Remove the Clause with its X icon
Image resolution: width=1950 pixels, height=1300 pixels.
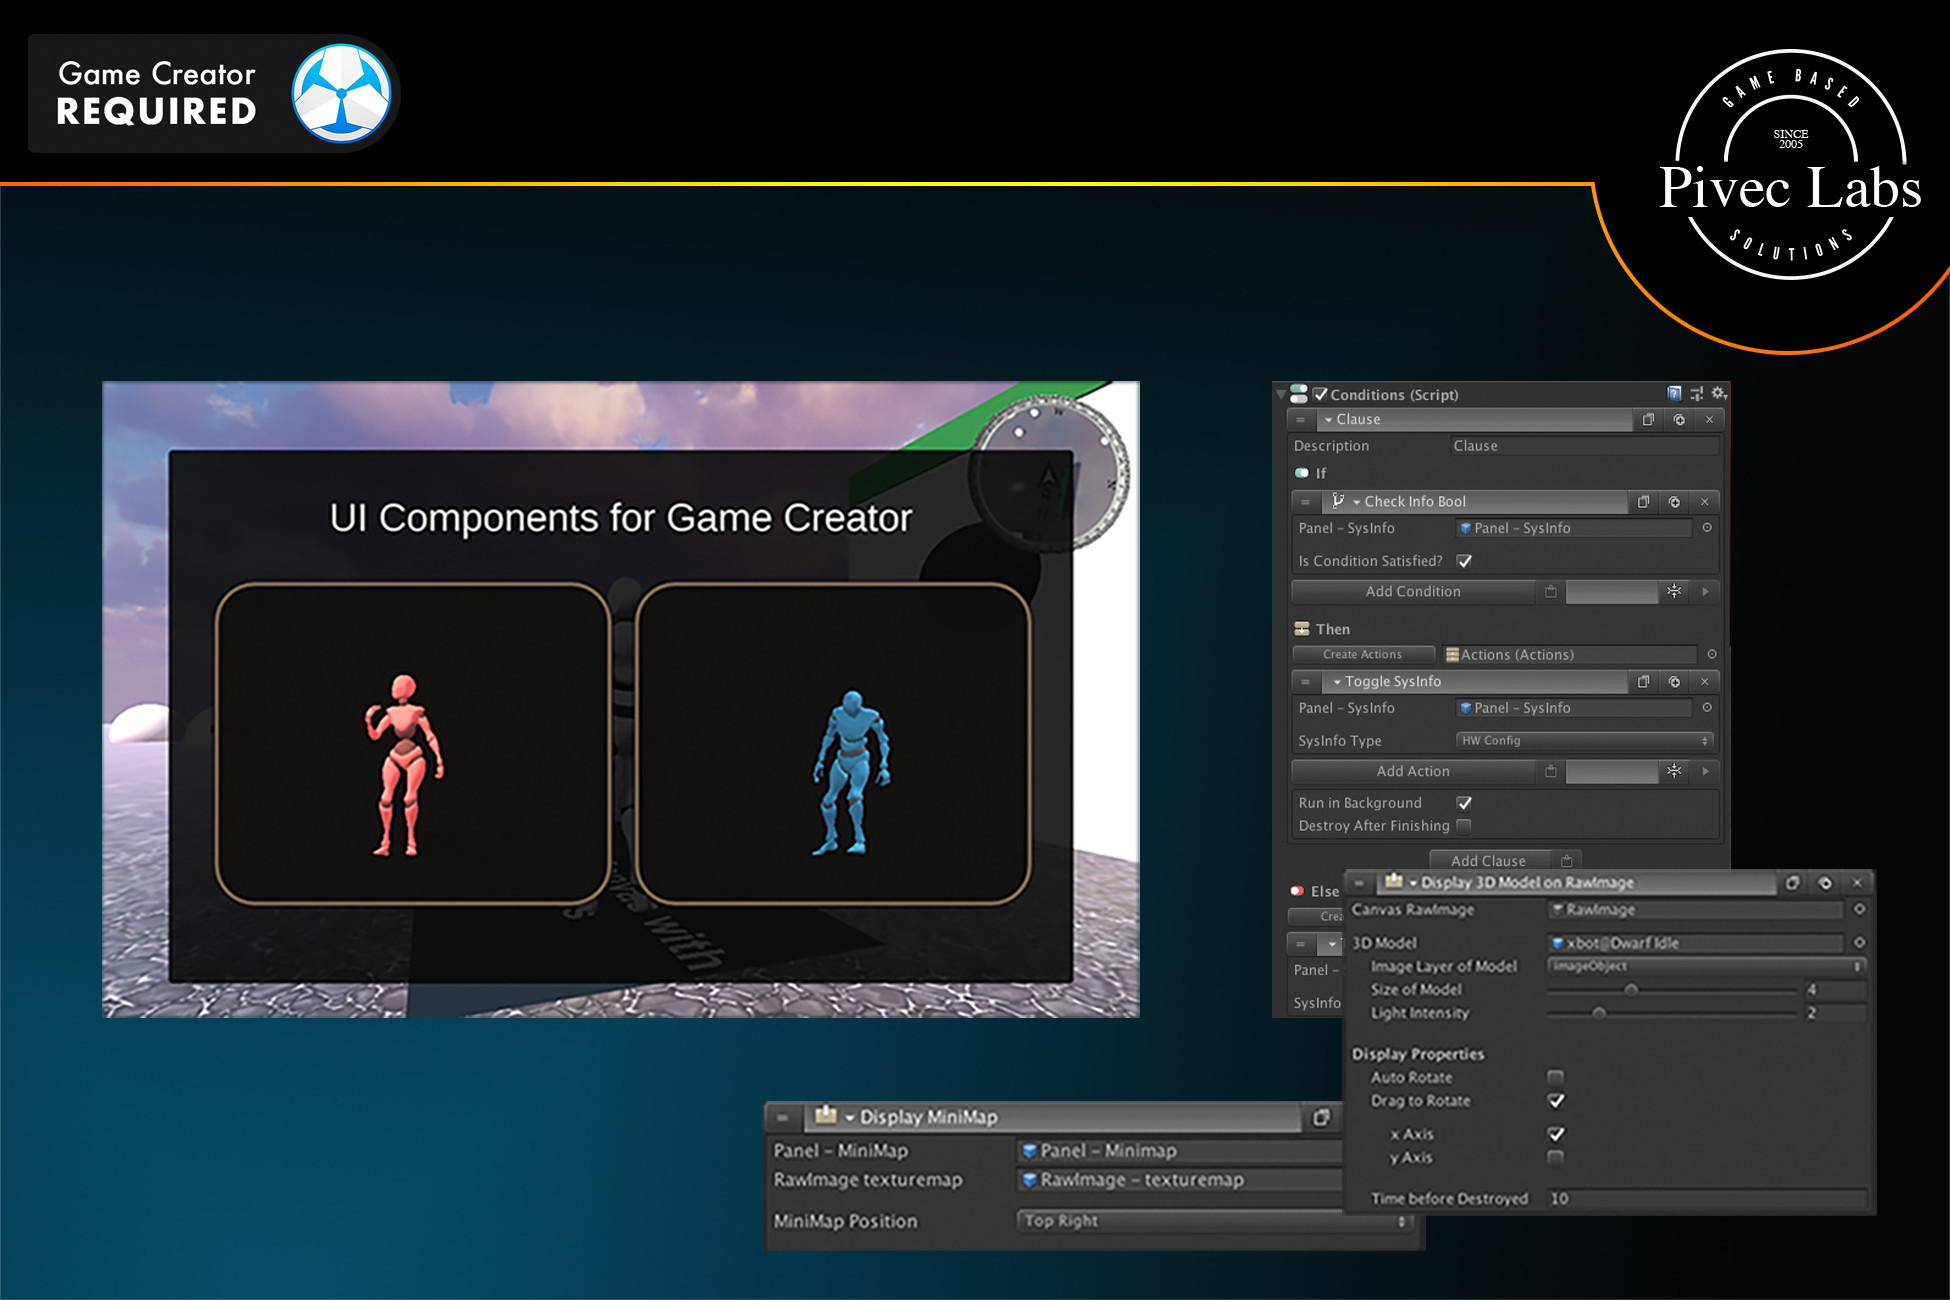click(x=1709, y=420)
